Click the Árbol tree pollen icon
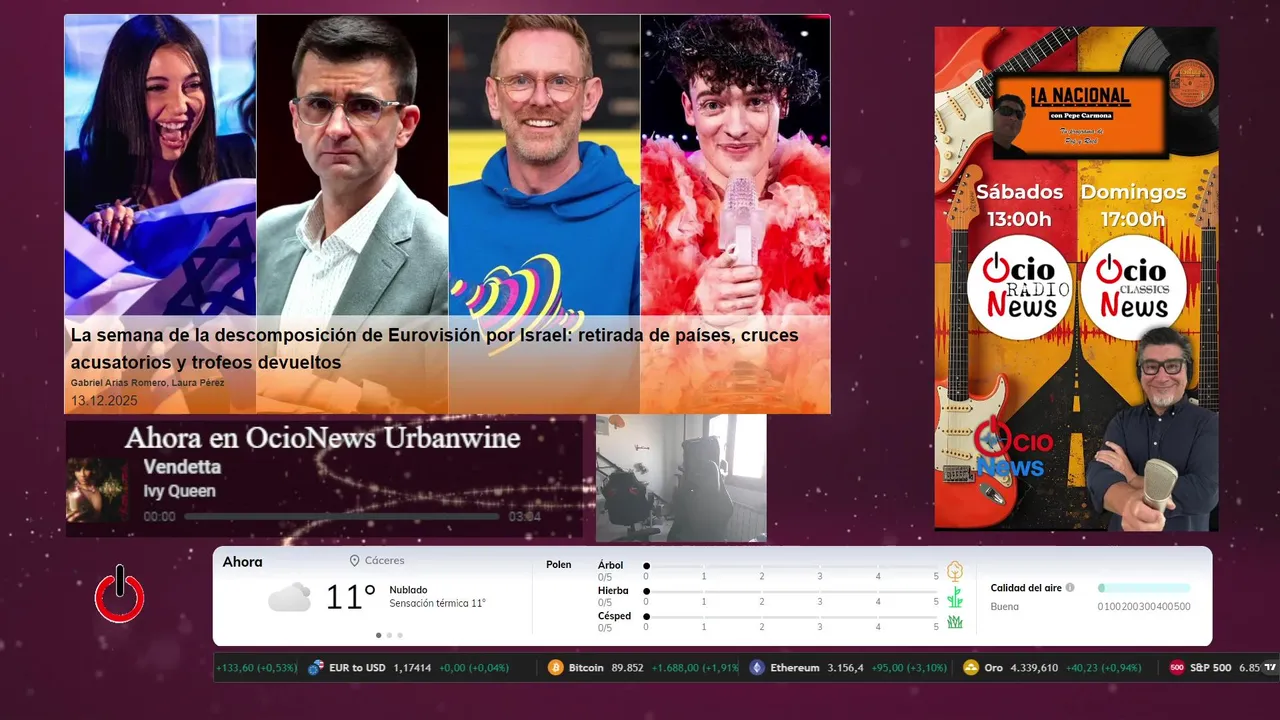Image resolution: width=1280 pixels, height=720 pixels. pos(955,571)
